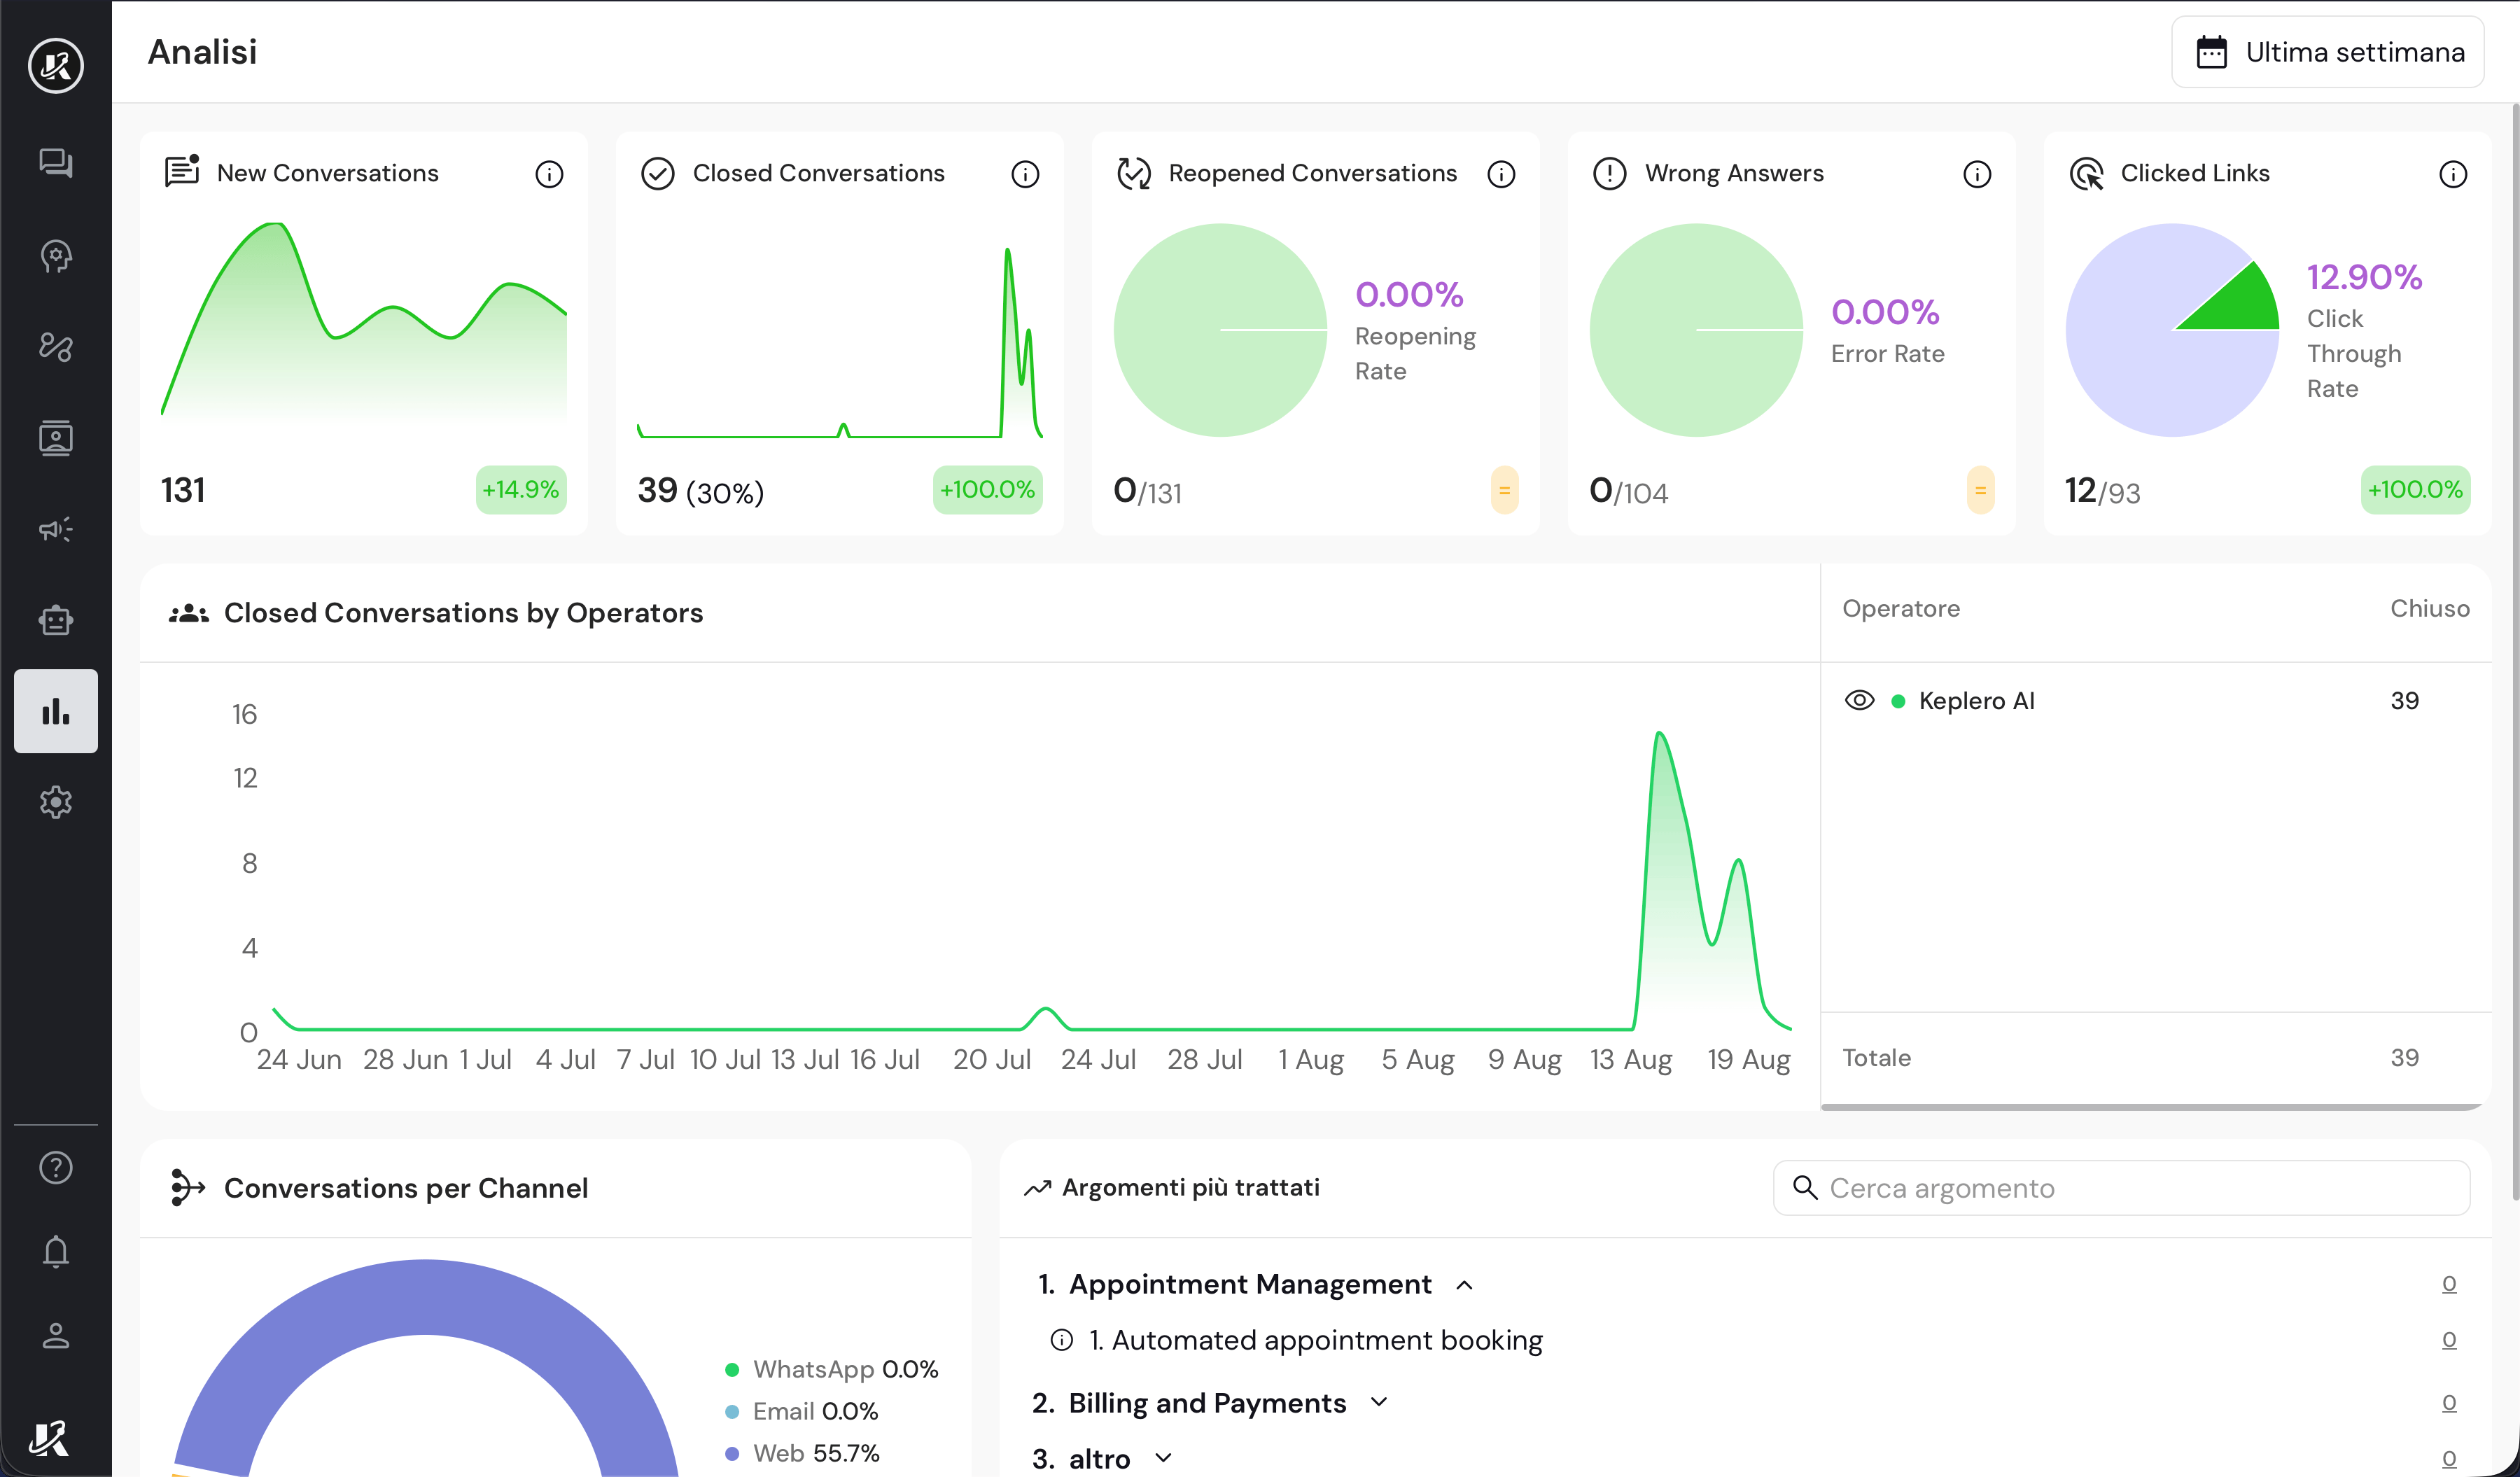Click the info icon on New Conversations
The width and height of the screenshot is (2520, 1477).
[x=549, y=174]
